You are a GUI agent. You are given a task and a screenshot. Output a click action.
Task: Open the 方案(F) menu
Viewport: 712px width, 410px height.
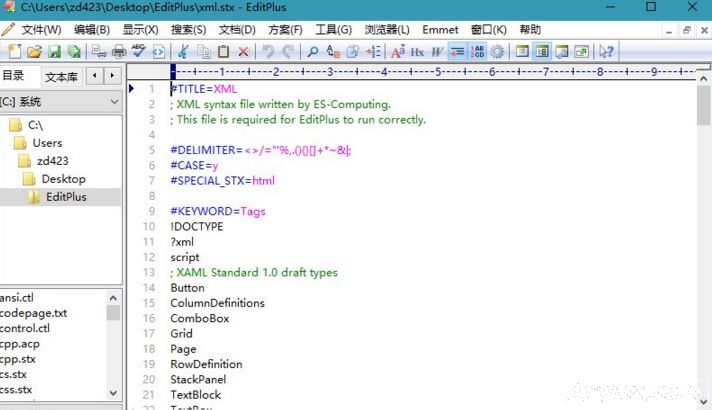(x=285, y=30)
